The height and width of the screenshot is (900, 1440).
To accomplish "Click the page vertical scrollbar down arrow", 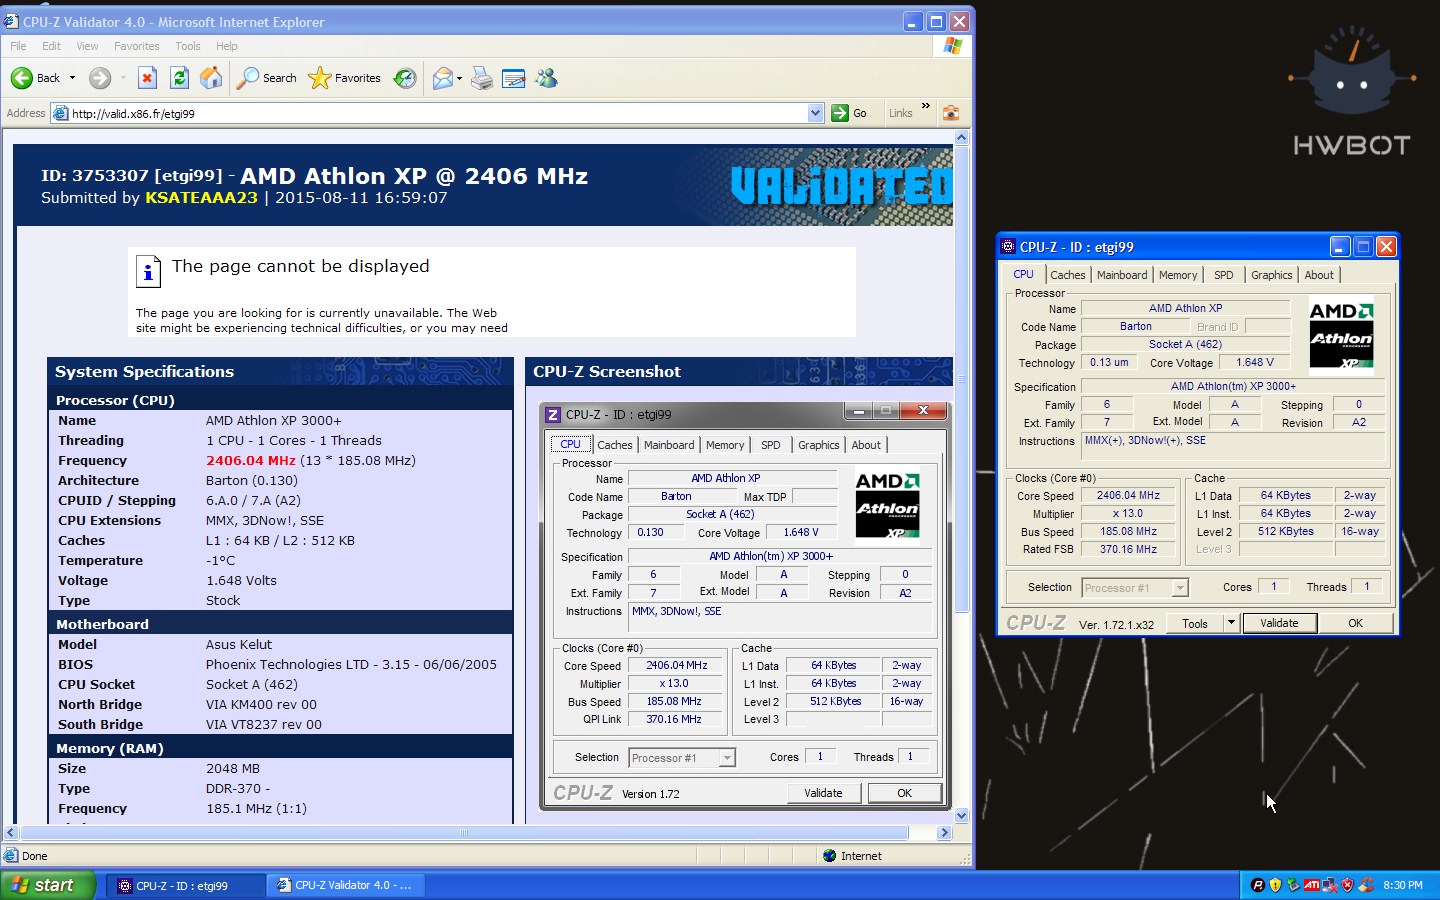I will coord(961,816).
